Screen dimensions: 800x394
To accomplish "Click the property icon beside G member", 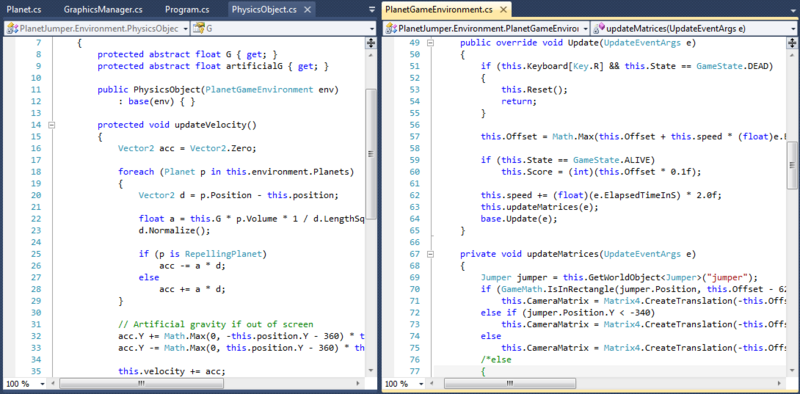I will pyautogui.click(x=199, y=29).
